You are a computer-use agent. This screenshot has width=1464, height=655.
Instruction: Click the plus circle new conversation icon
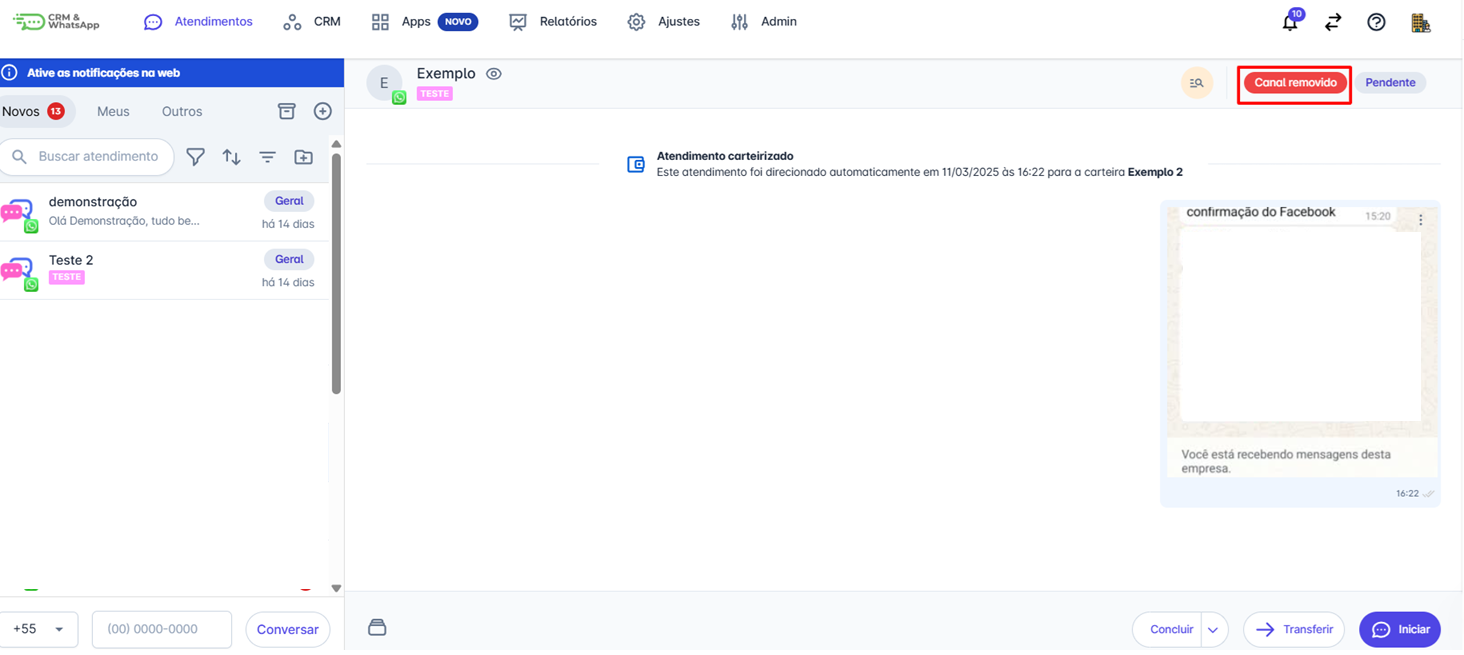click(x=322, y=111)
